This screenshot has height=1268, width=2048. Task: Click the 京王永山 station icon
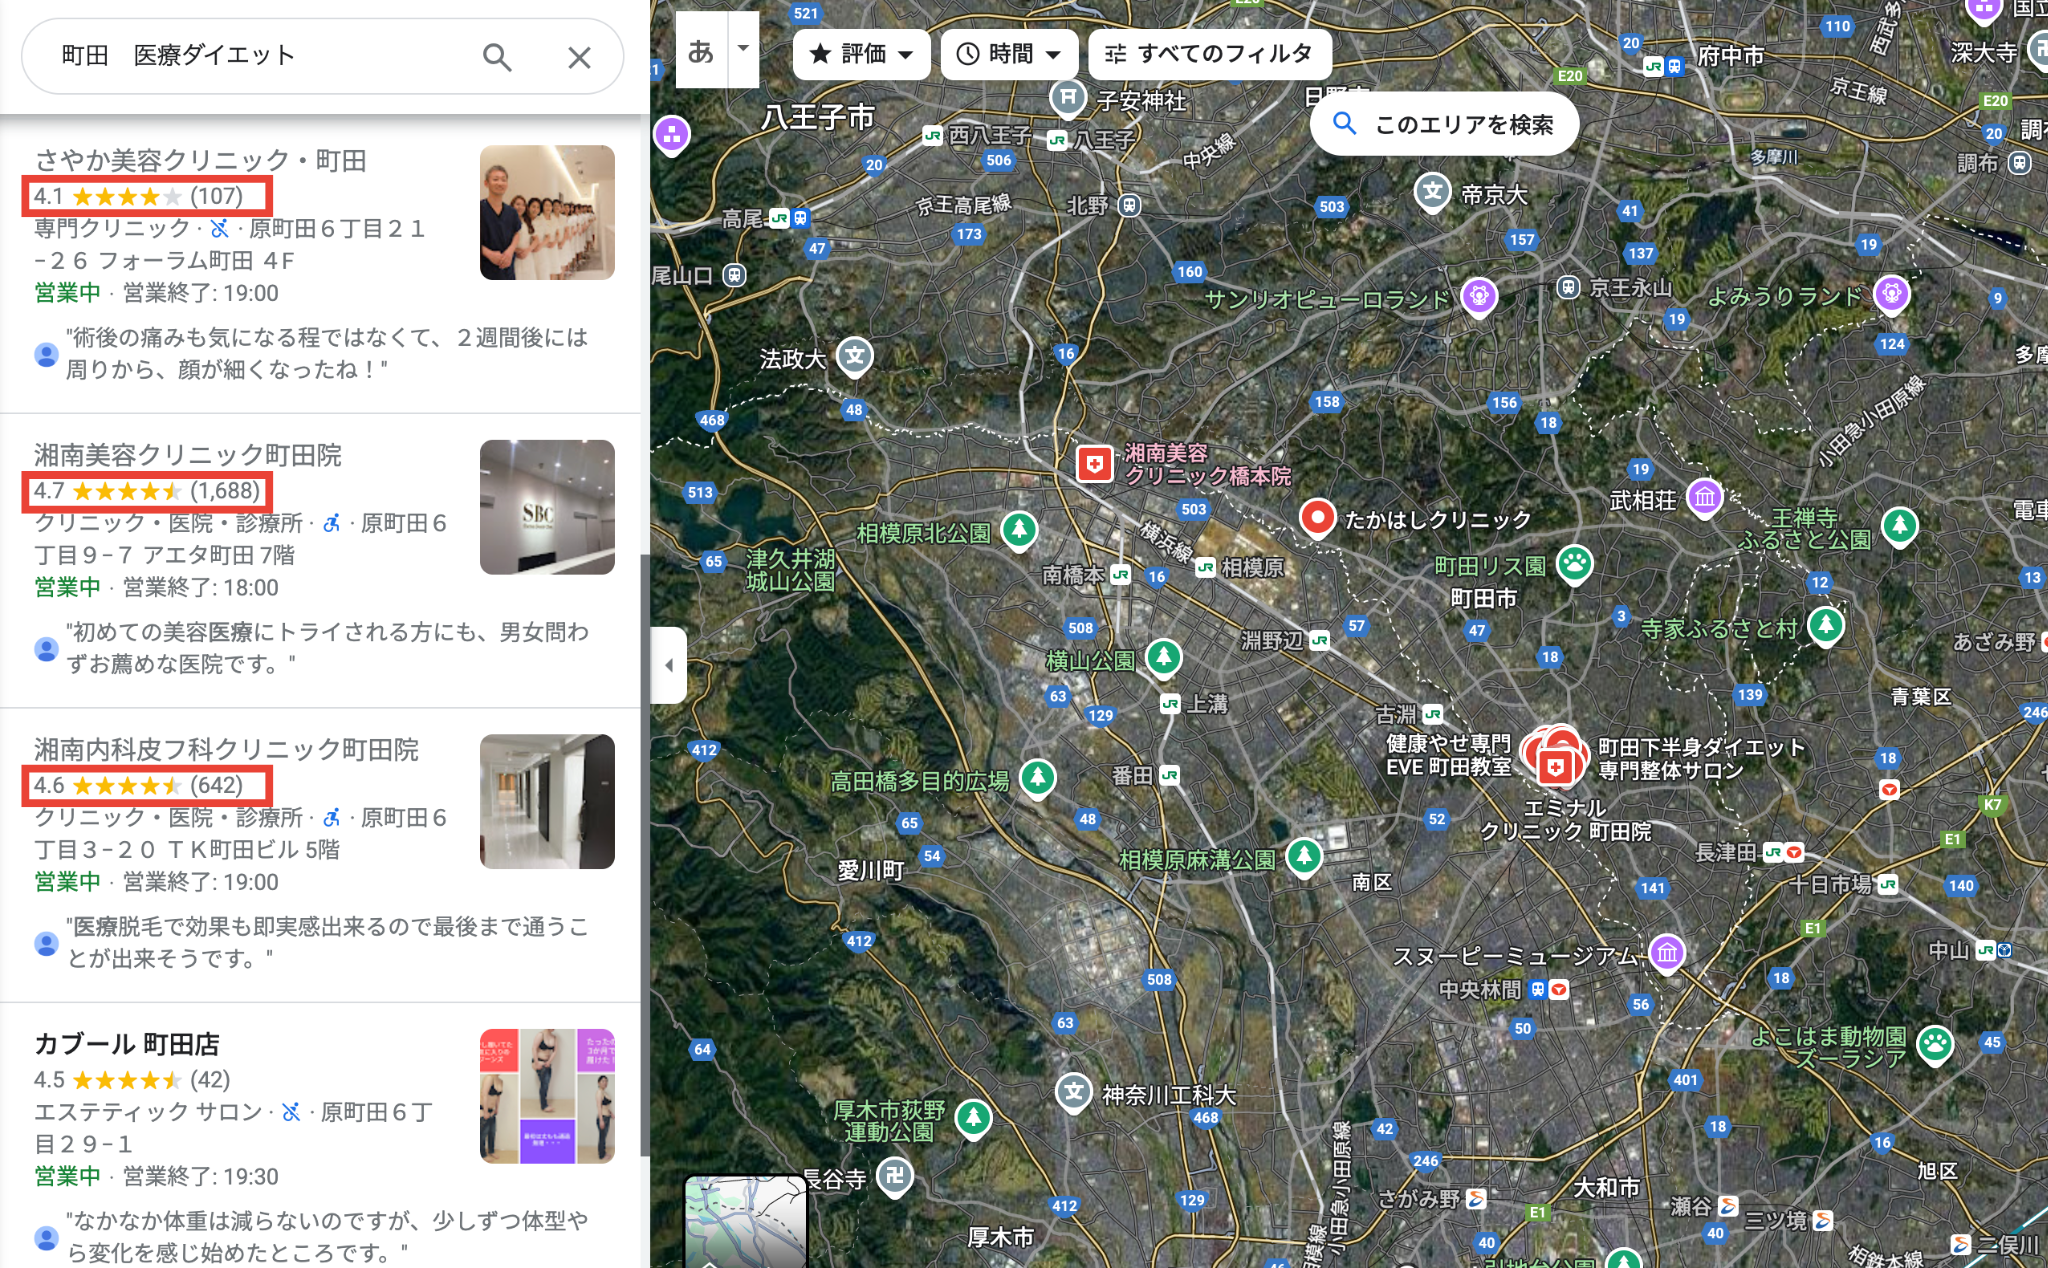(1568, 288)
